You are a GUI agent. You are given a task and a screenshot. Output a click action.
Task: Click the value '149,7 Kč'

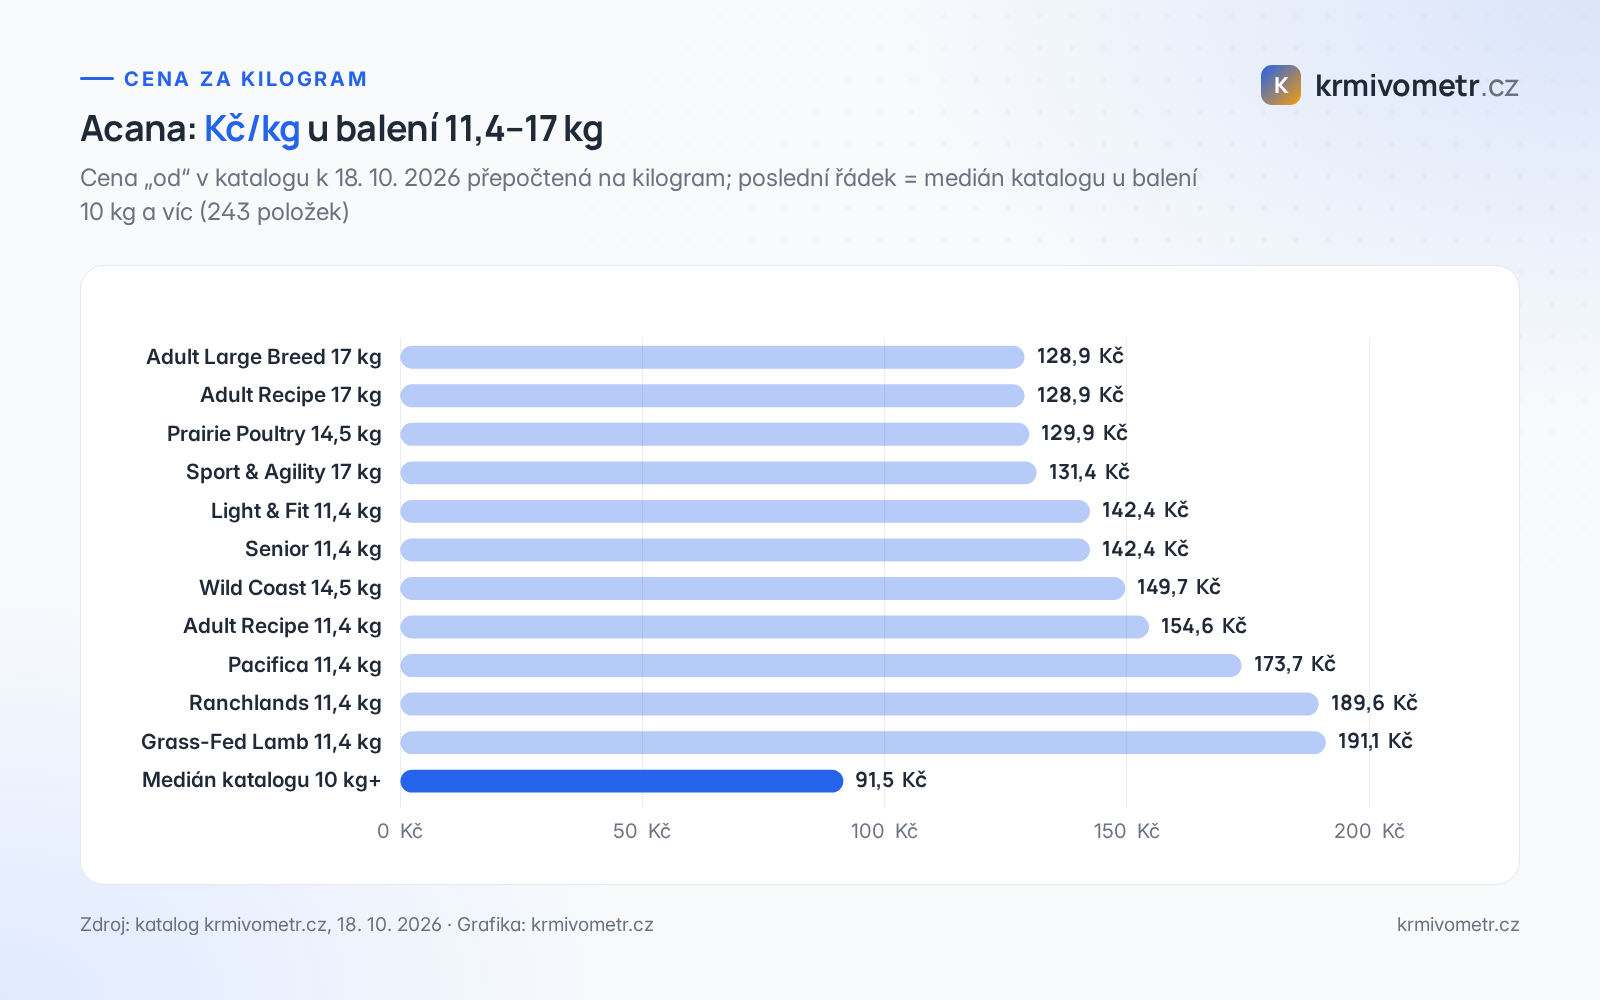click(1179, 587)
